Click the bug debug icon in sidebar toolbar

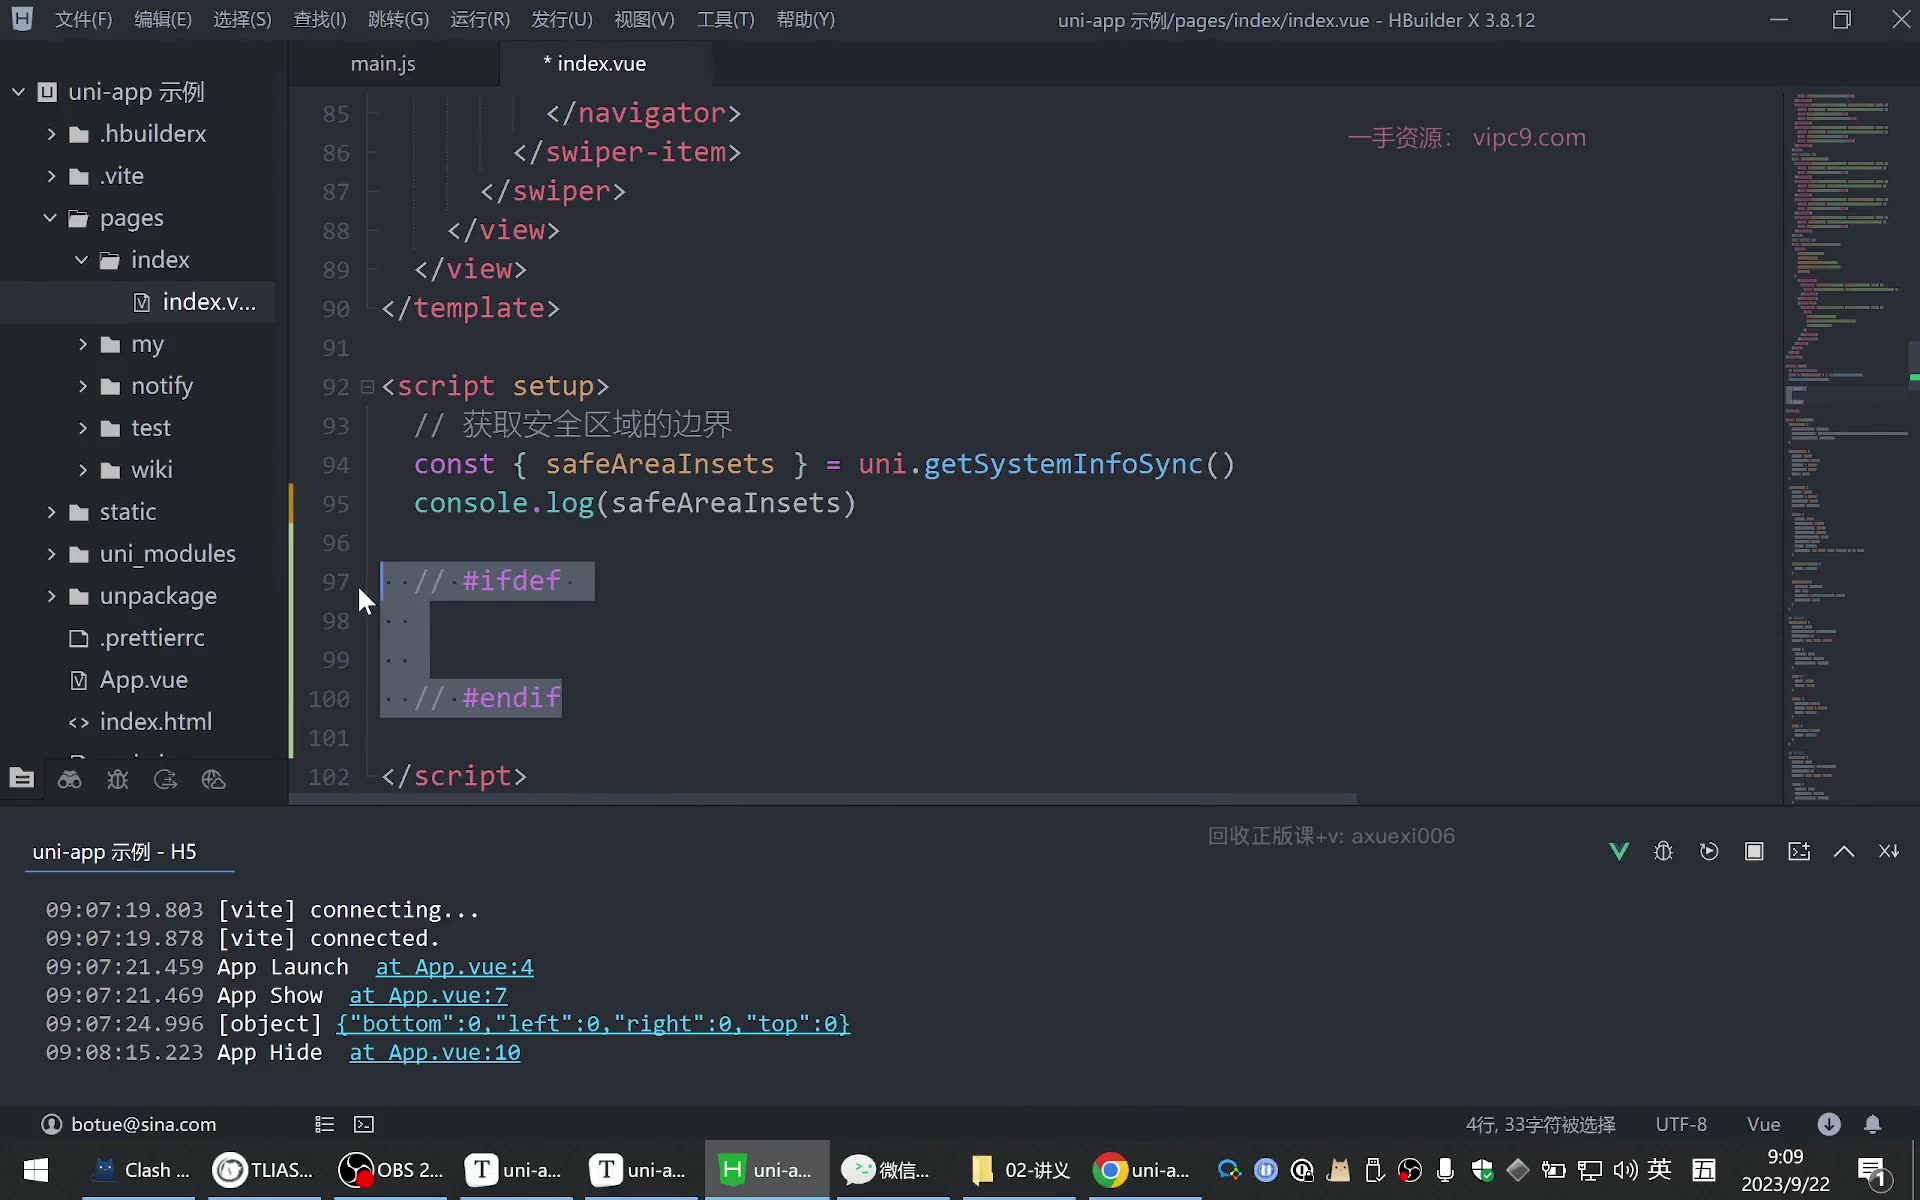pos(117,779)
